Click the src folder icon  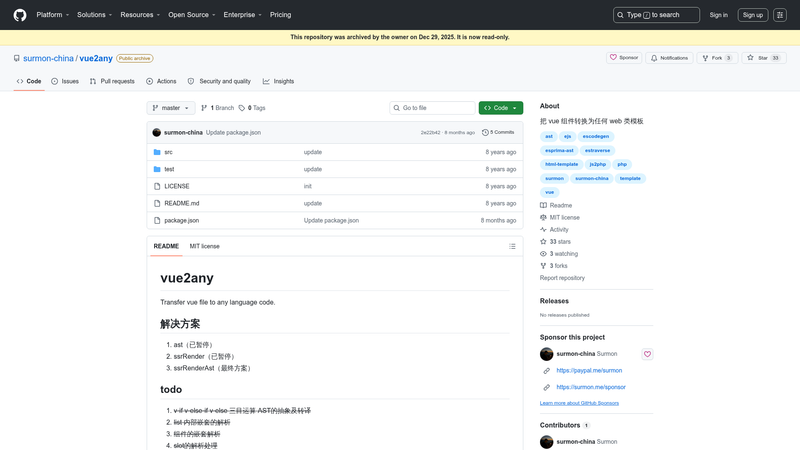click(157, 152)
